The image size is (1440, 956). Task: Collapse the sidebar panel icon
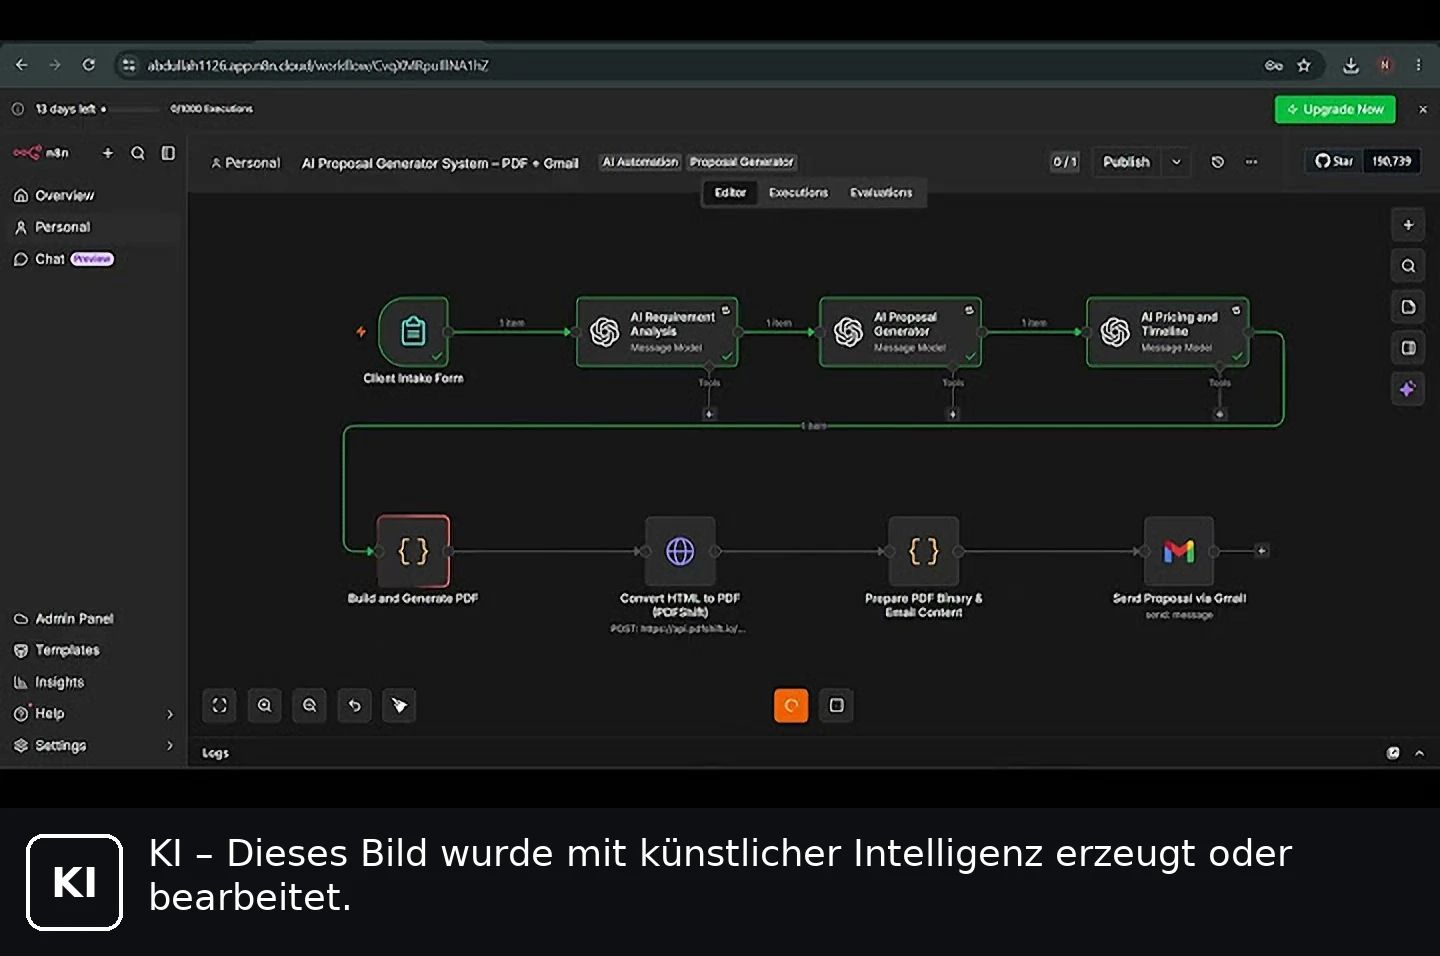pos(168,153)
